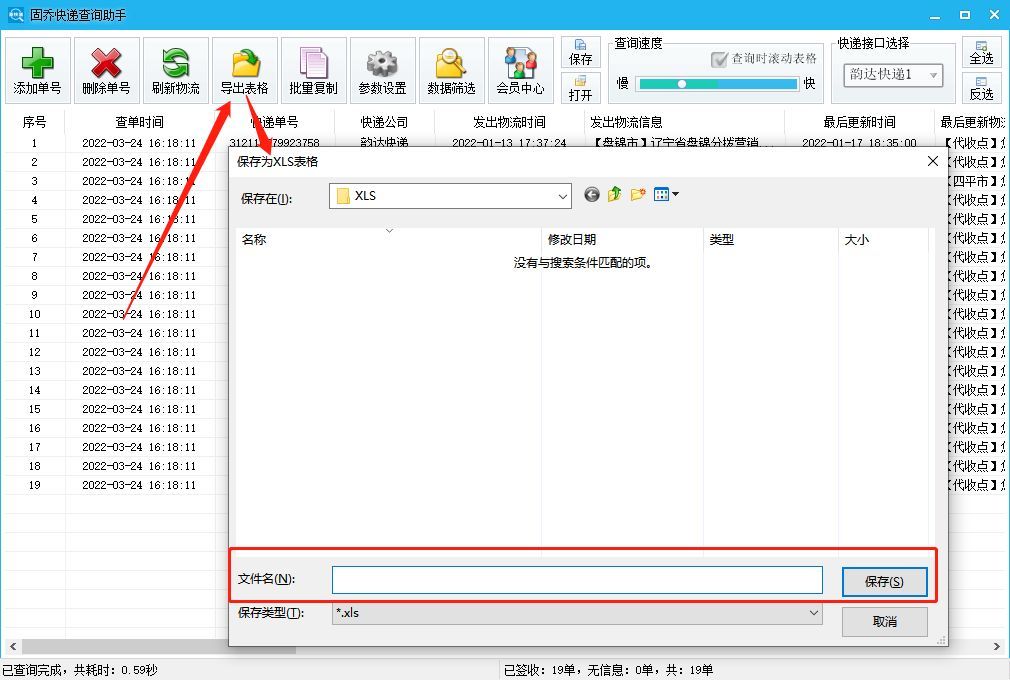This screenshot has height=680, width=1010.
Task: Expand the 保存类型 *.xls dropdown
Action: pyautogui.click(x=814, y=613)
